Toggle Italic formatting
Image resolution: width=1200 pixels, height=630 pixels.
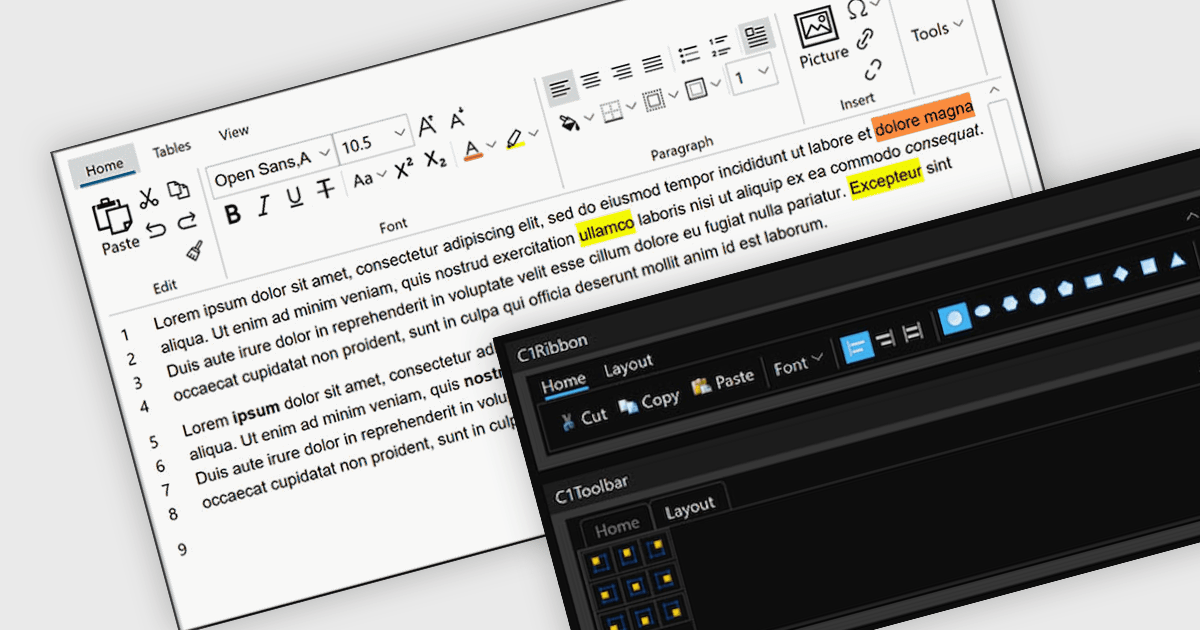tap(264, 206)
